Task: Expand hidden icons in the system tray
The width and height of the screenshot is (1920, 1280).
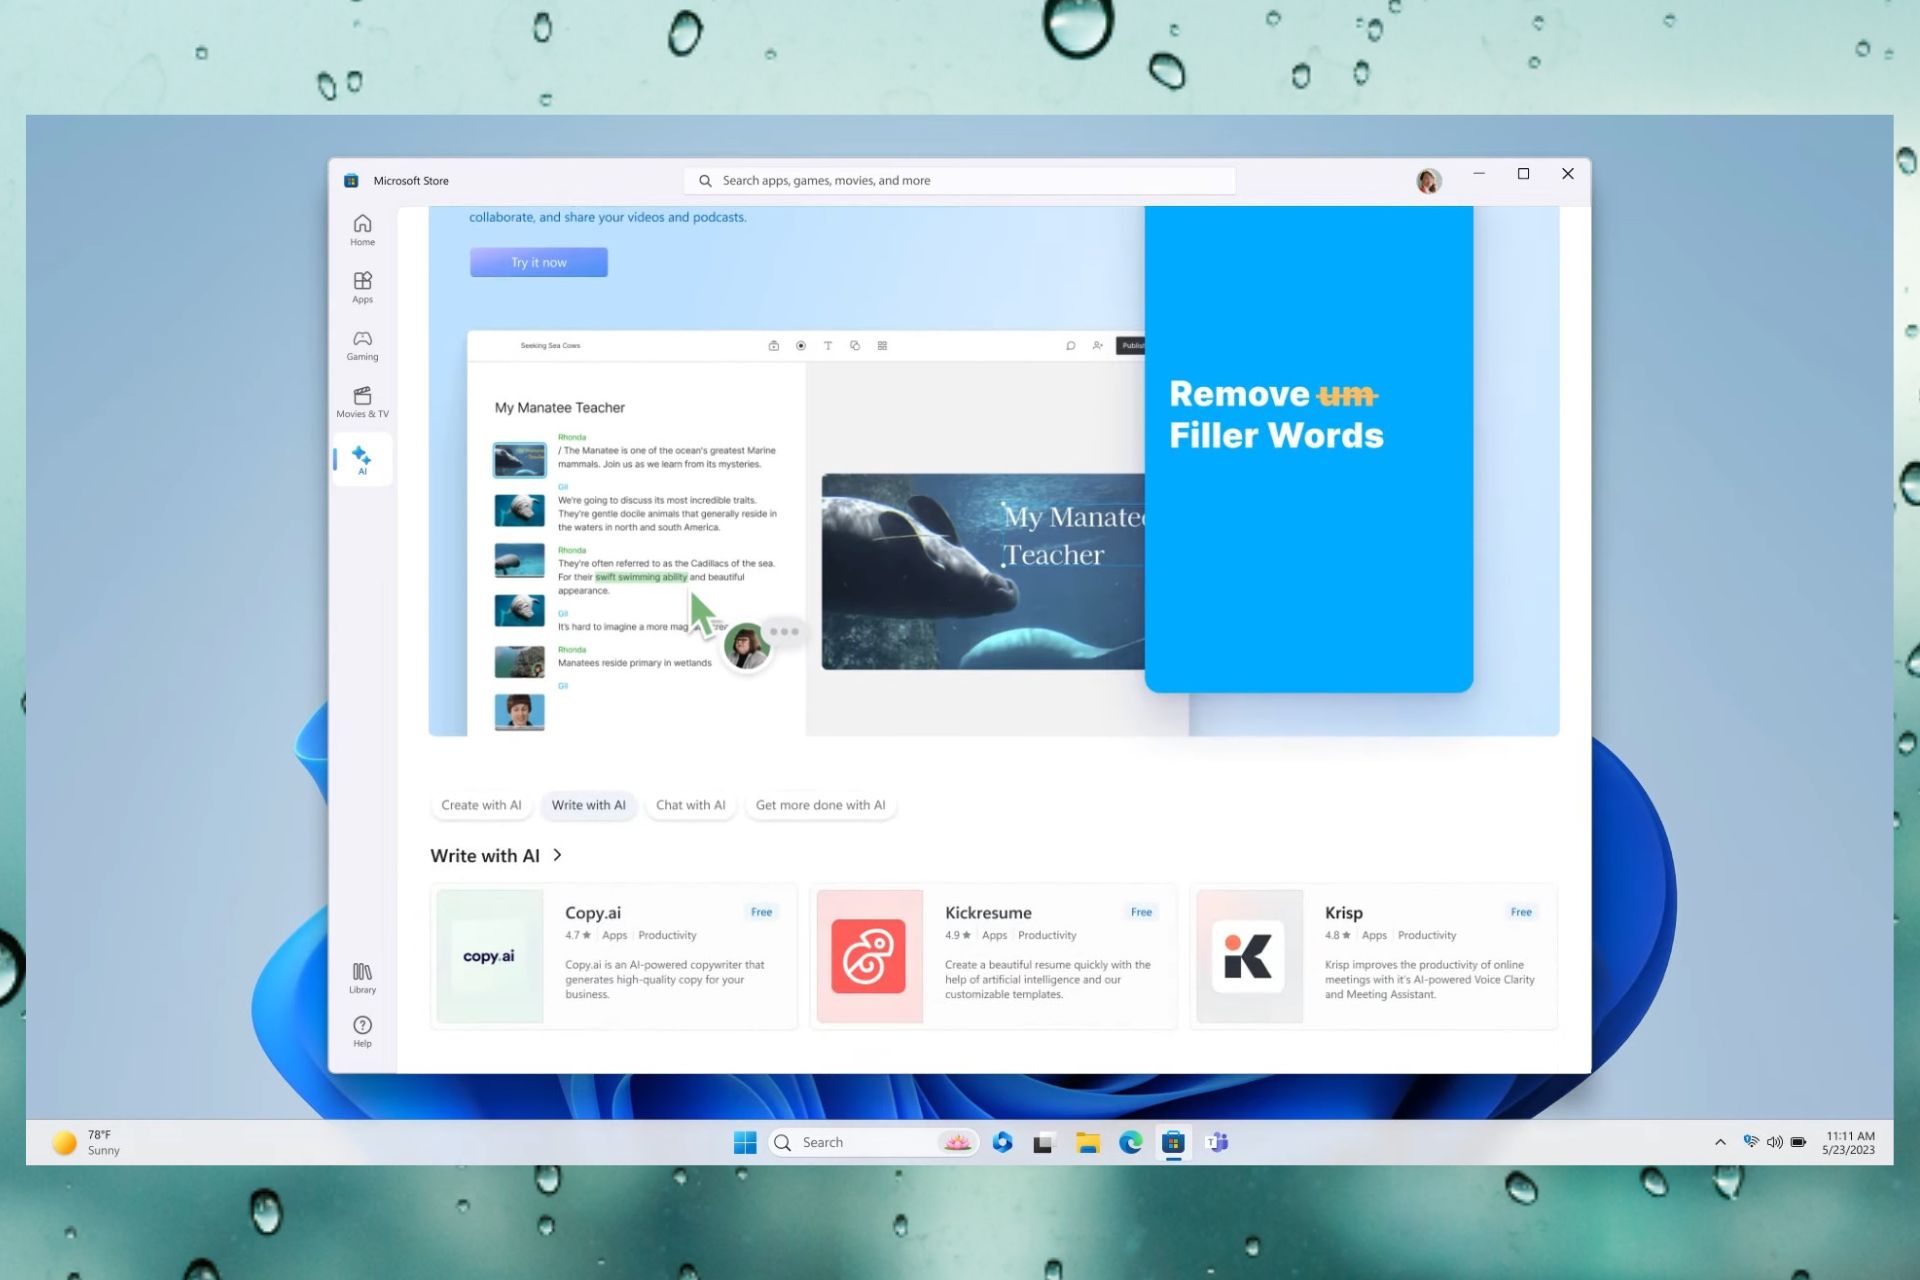Action: (1719, 1142)
